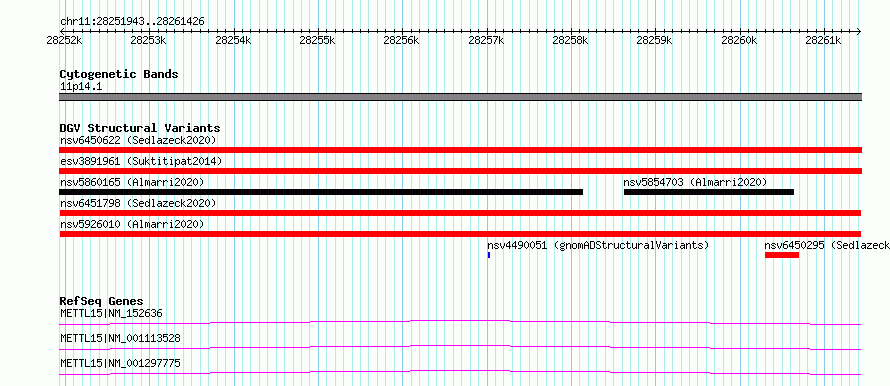Select the red bar under nsv5926010
Viewport: 890px width, 386px height.
coord(460,234)
